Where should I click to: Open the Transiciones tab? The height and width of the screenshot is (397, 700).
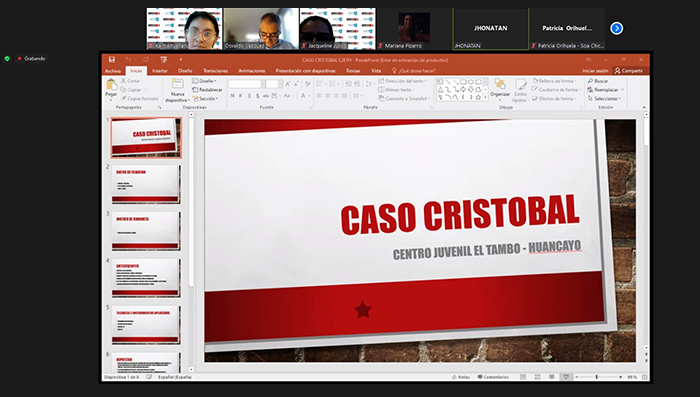click(216, 71)
